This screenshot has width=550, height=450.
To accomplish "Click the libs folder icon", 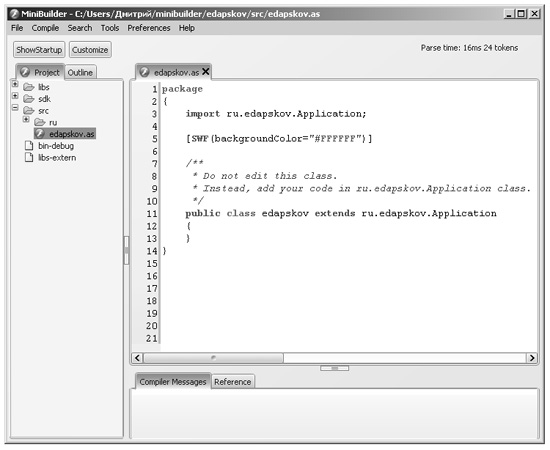I will [29, 87].
